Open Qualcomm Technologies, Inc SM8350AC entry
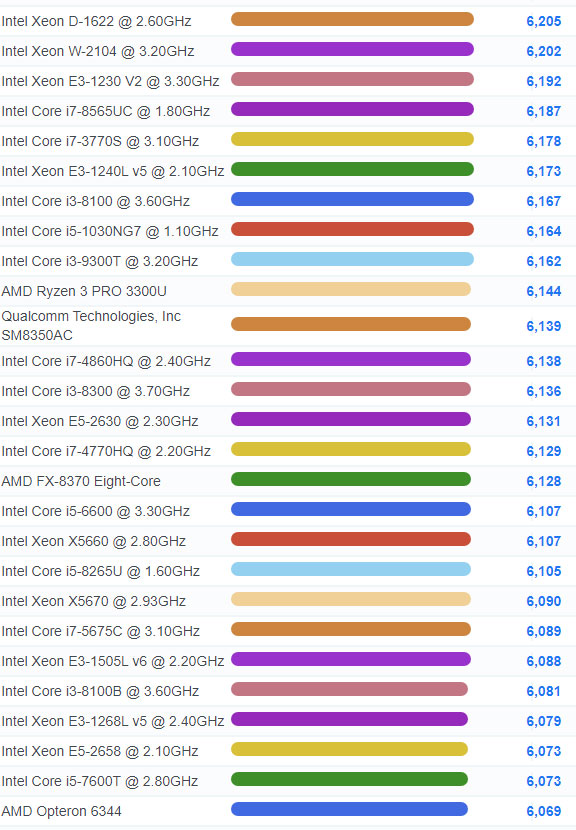Viewport: 576px width, 830px height. [x=91, y=326]
